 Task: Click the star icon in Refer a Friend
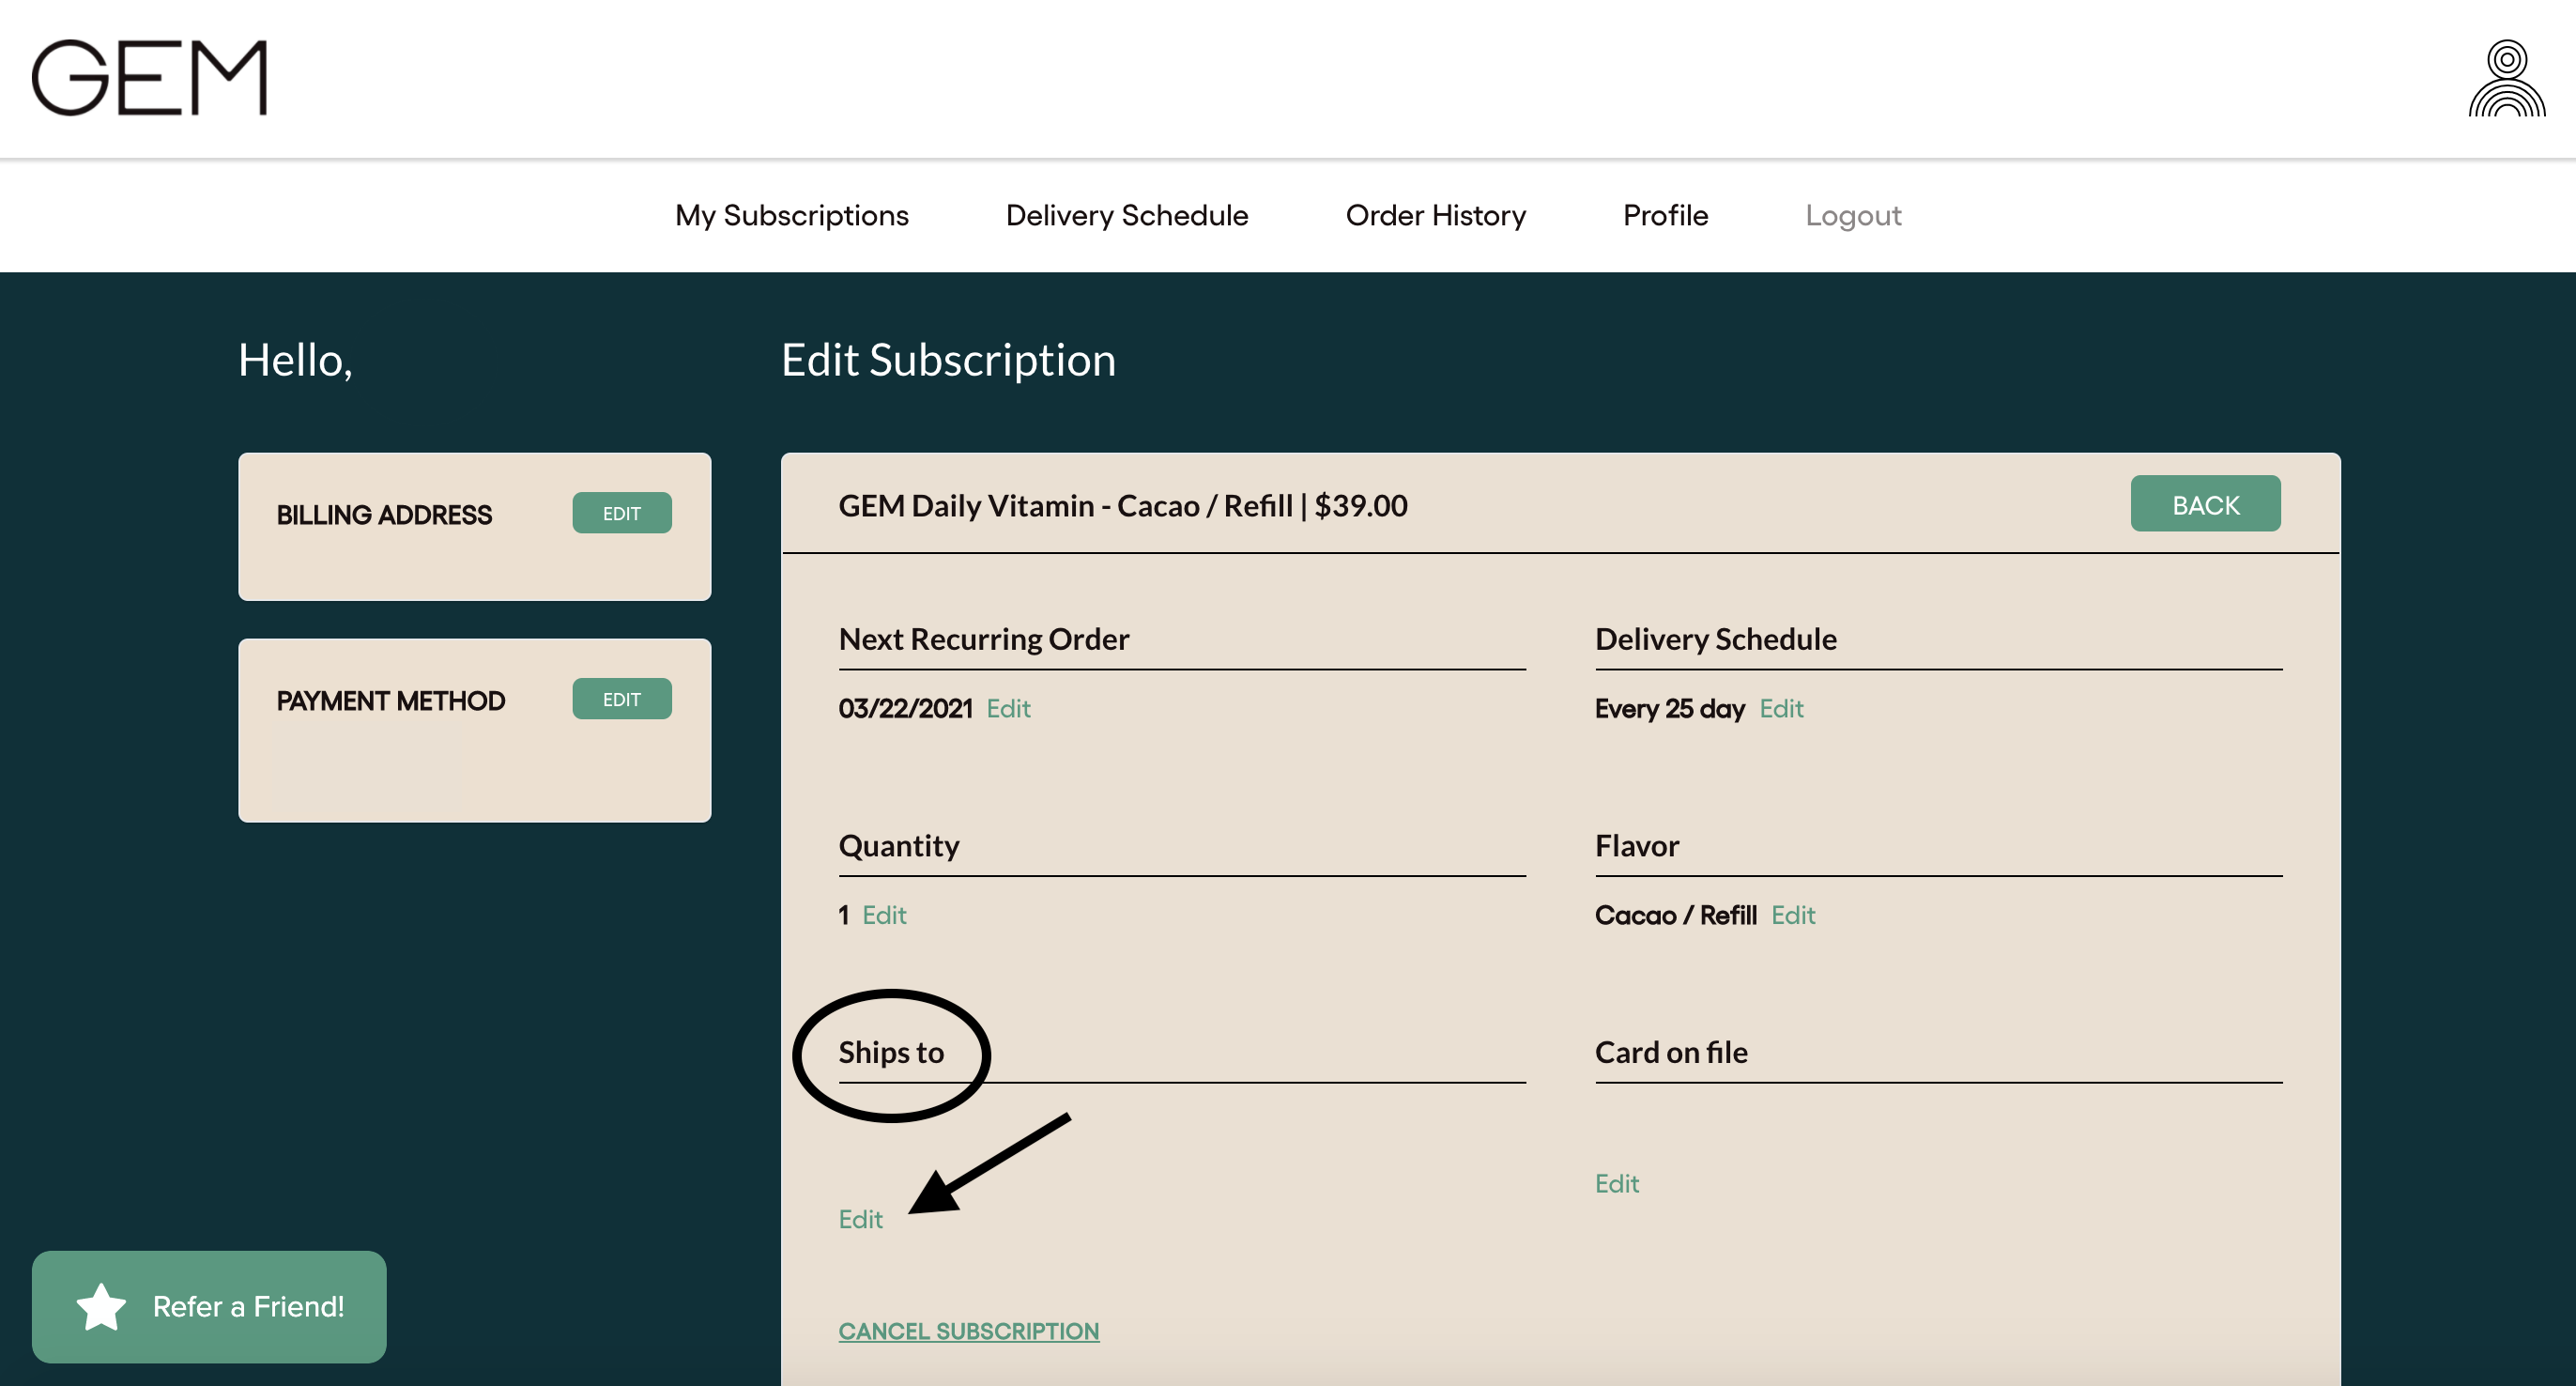[101, 1307]
